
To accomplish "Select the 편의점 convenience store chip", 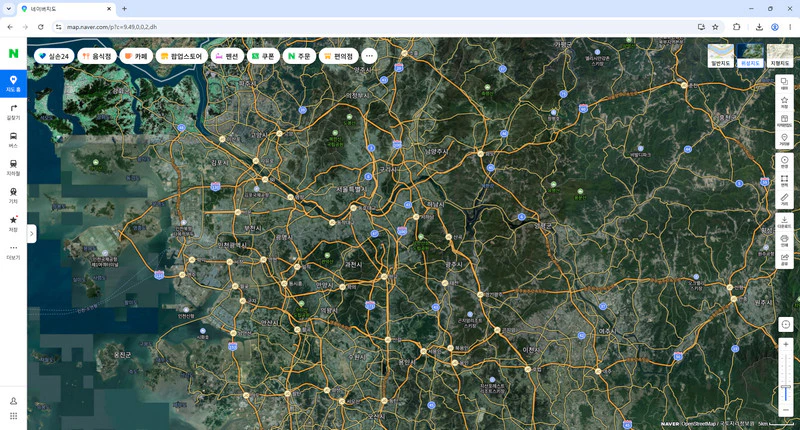I will (339, 56).
